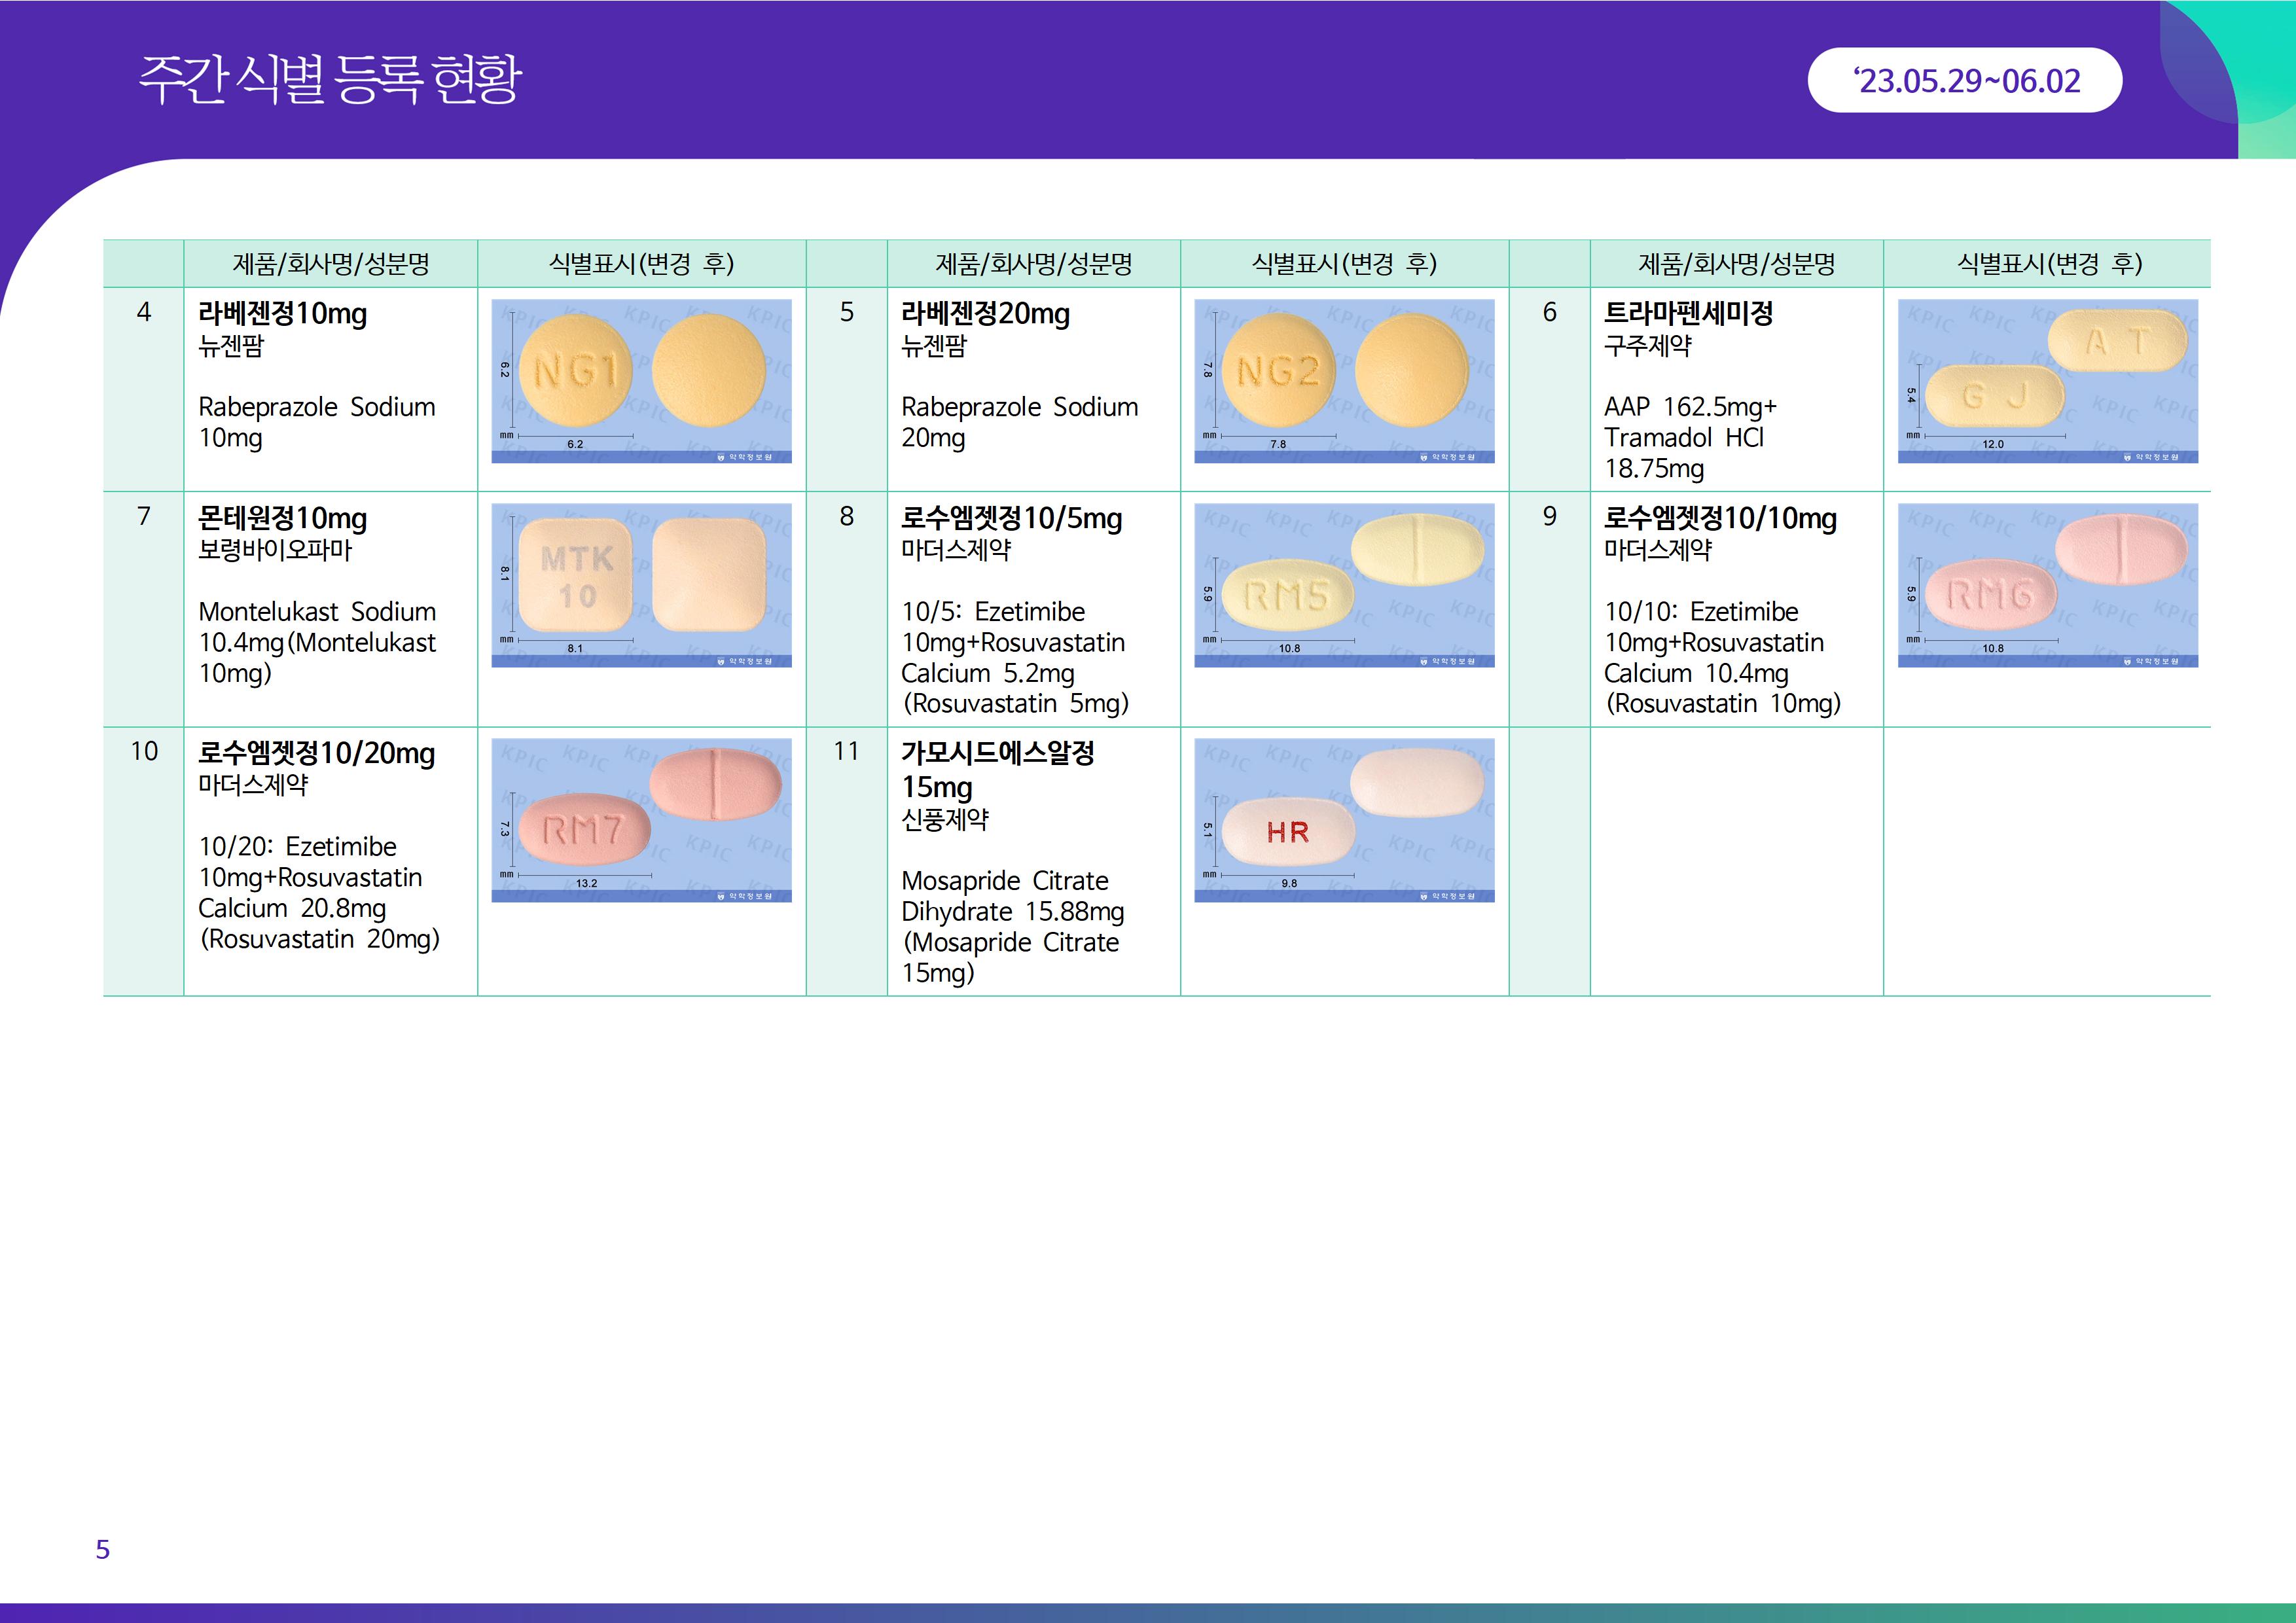
Task: Select product name 라베젠정20mg
Action: point(985,314)
